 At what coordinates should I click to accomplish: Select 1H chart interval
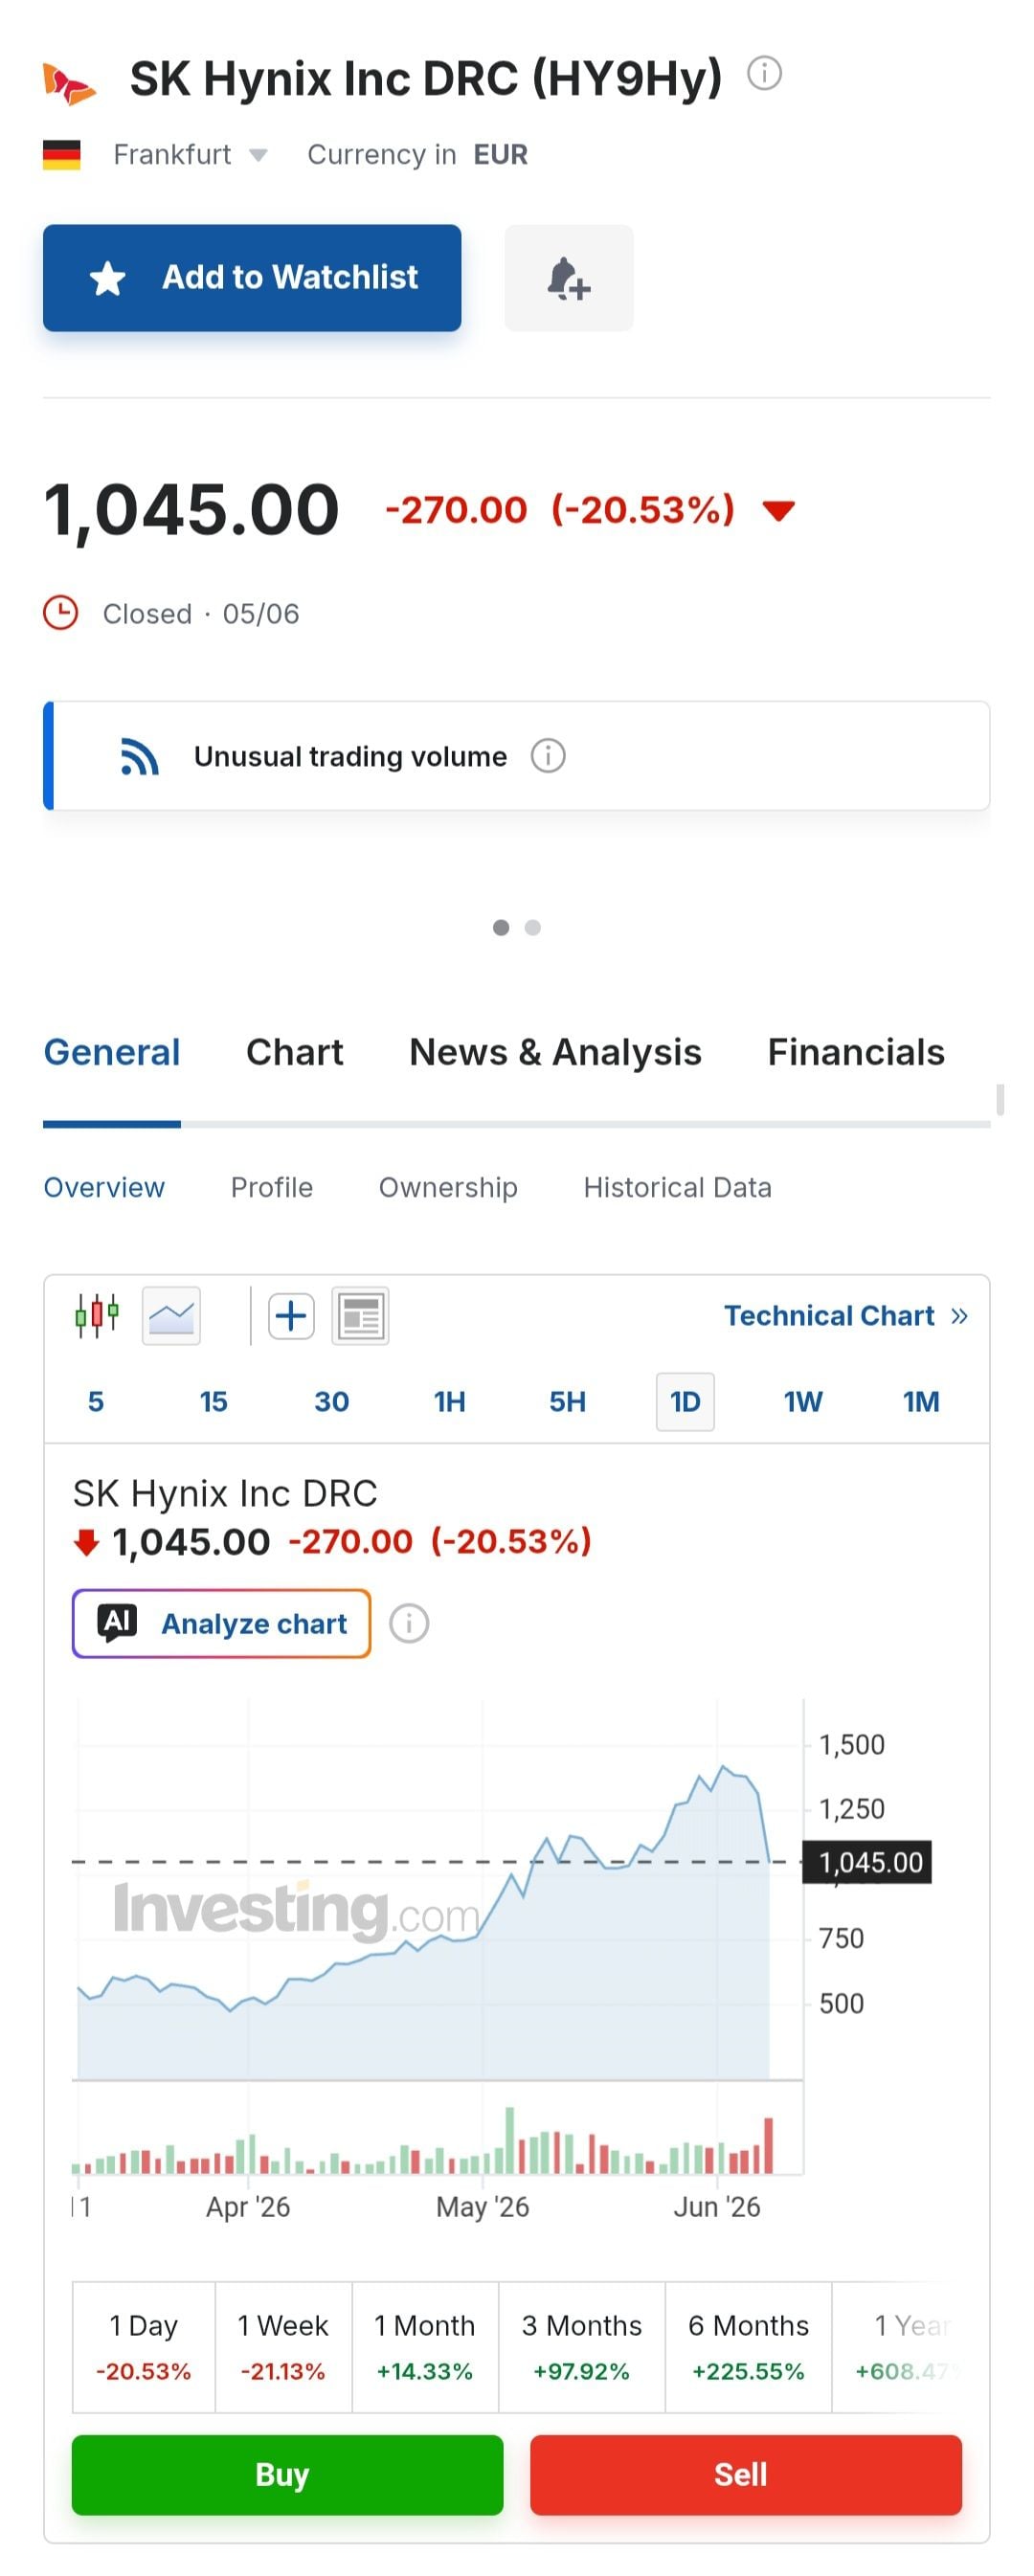pos(449,1401)
